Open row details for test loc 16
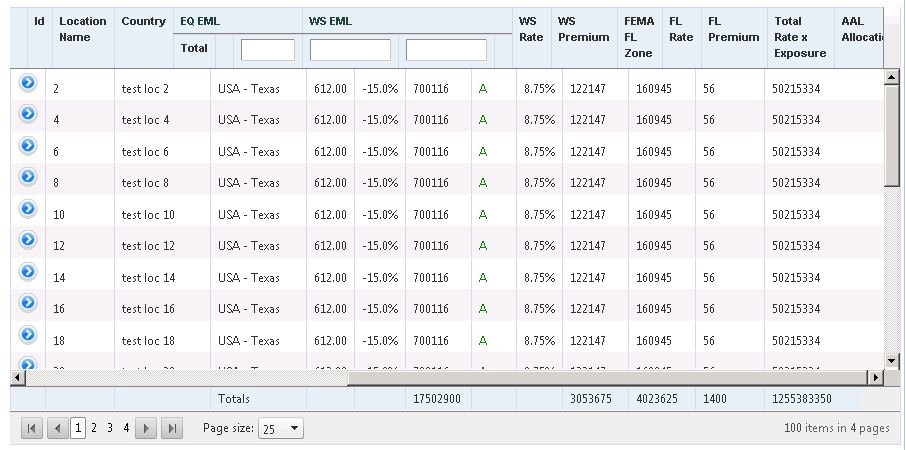Screen dimensions: 906x450 (x=28, y=303)
